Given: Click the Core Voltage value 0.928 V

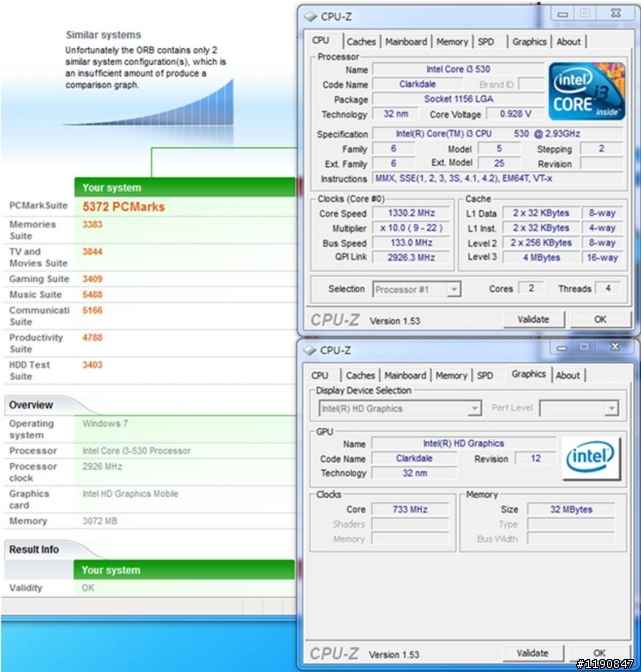Looking at the screenshot, I should (515, 114).
